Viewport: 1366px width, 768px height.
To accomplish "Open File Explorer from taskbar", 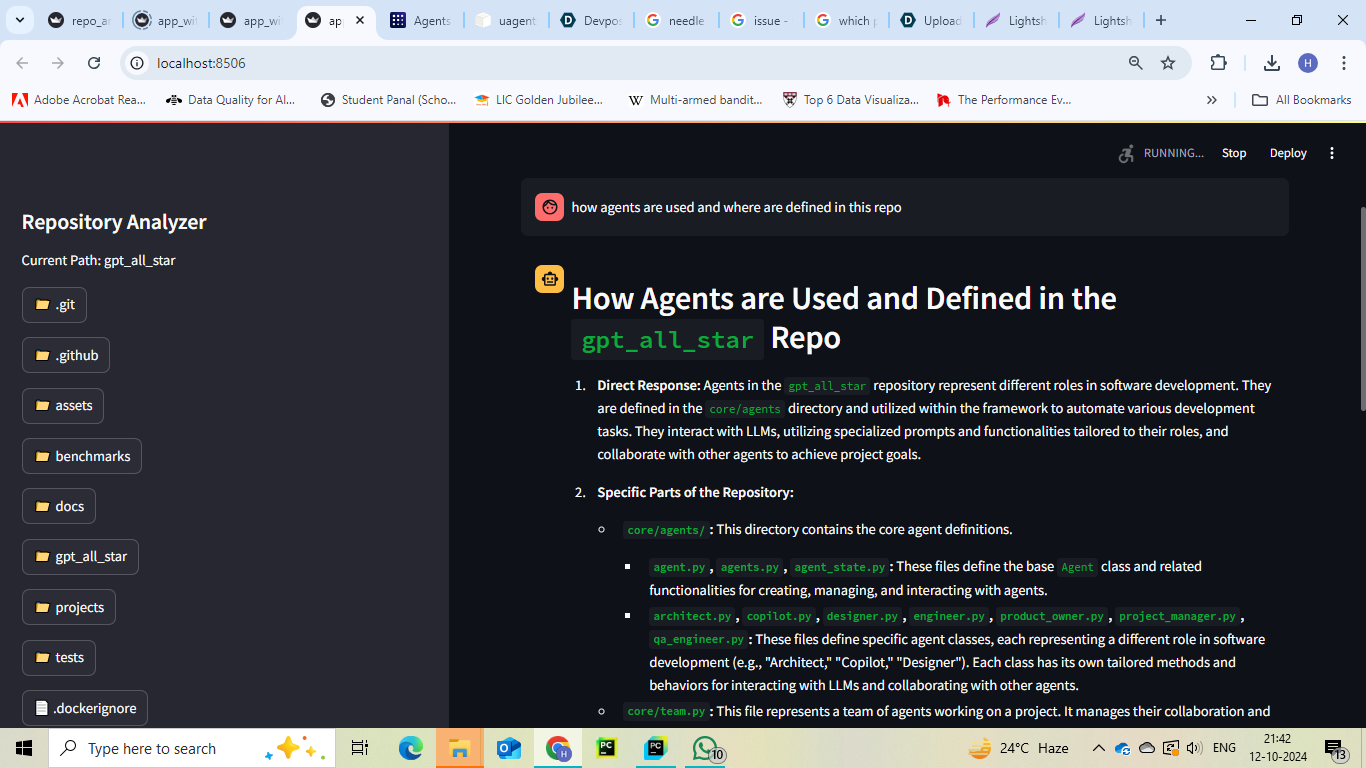I will coord(459,748).
